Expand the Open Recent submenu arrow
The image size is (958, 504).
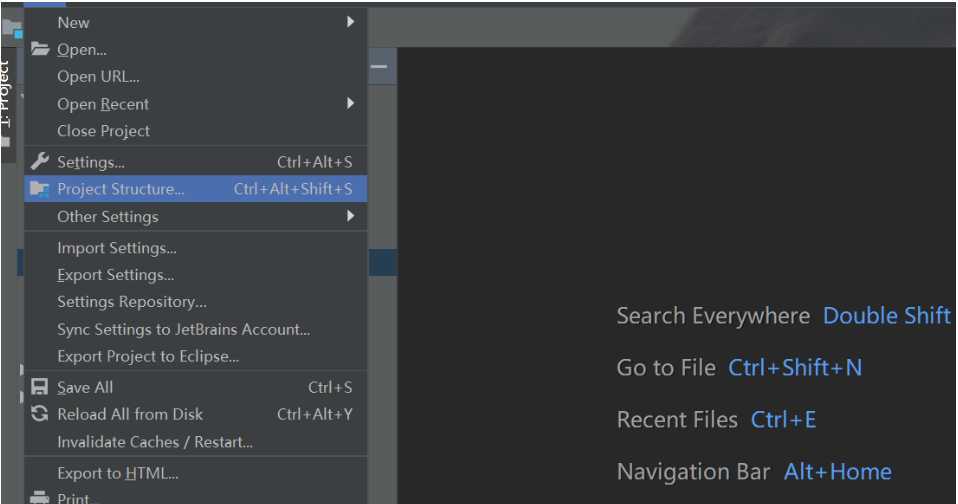point(350,103)
